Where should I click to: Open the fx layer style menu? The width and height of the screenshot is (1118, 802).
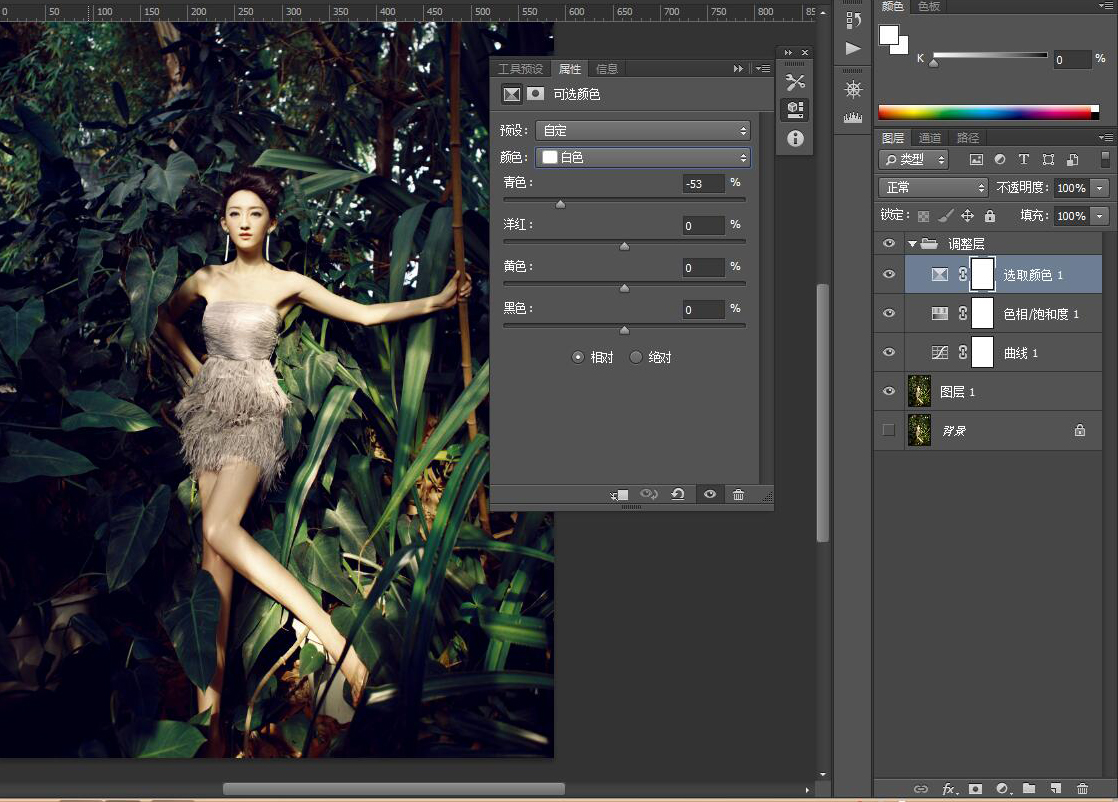point(948,789)
